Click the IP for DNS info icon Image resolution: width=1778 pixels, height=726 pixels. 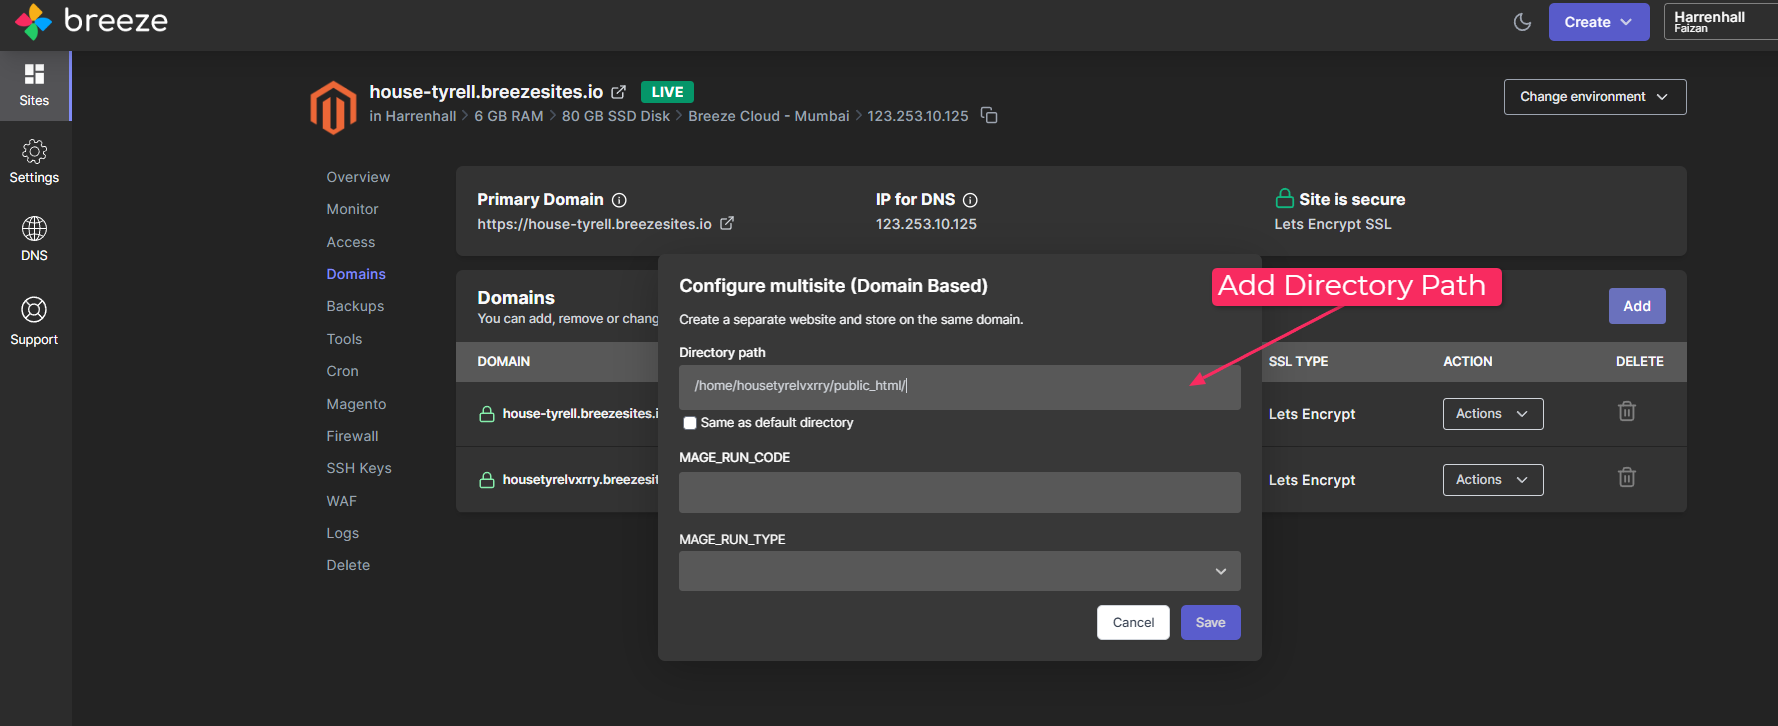coord(970,200)
